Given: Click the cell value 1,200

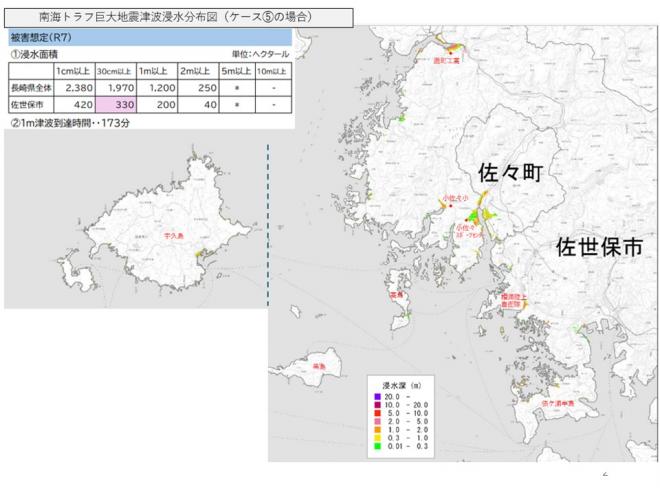Looking at the screenshot, I should 162,88.
